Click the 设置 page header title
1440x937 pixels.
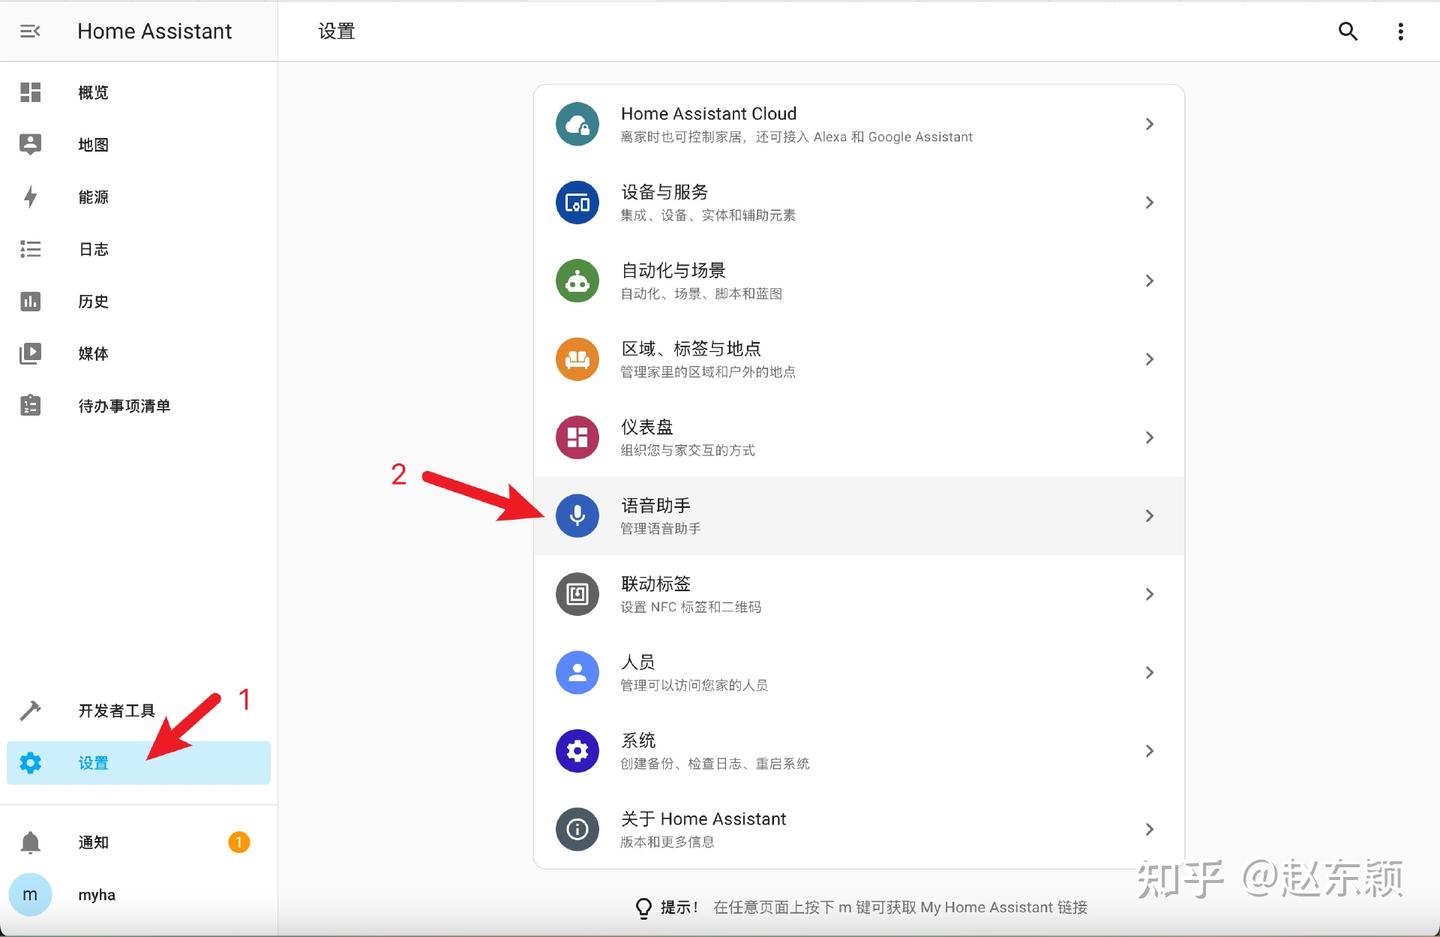click(336, 31)
